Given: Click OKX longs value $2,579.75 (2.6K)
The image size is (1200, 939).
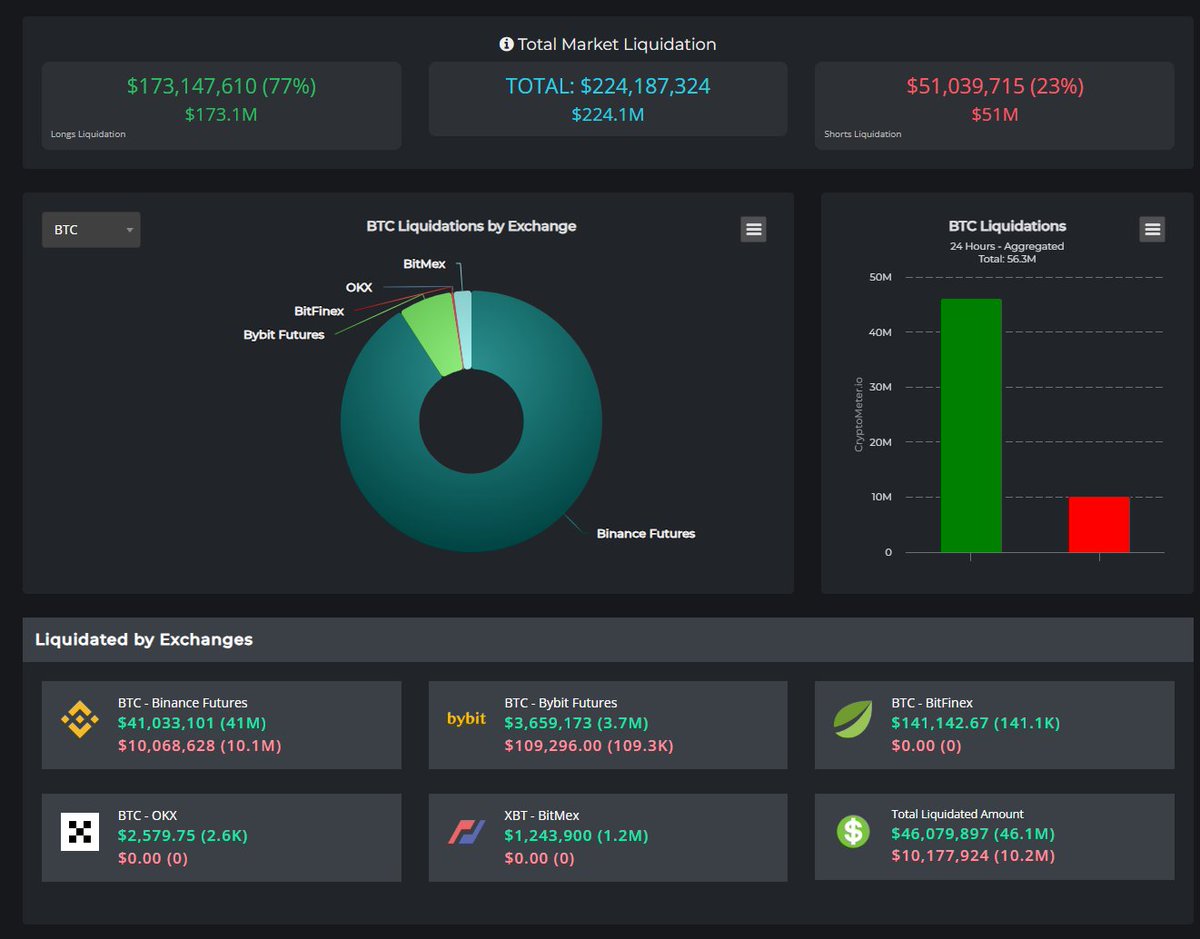Looking at the screenshot, I should [x=182, y=836].
